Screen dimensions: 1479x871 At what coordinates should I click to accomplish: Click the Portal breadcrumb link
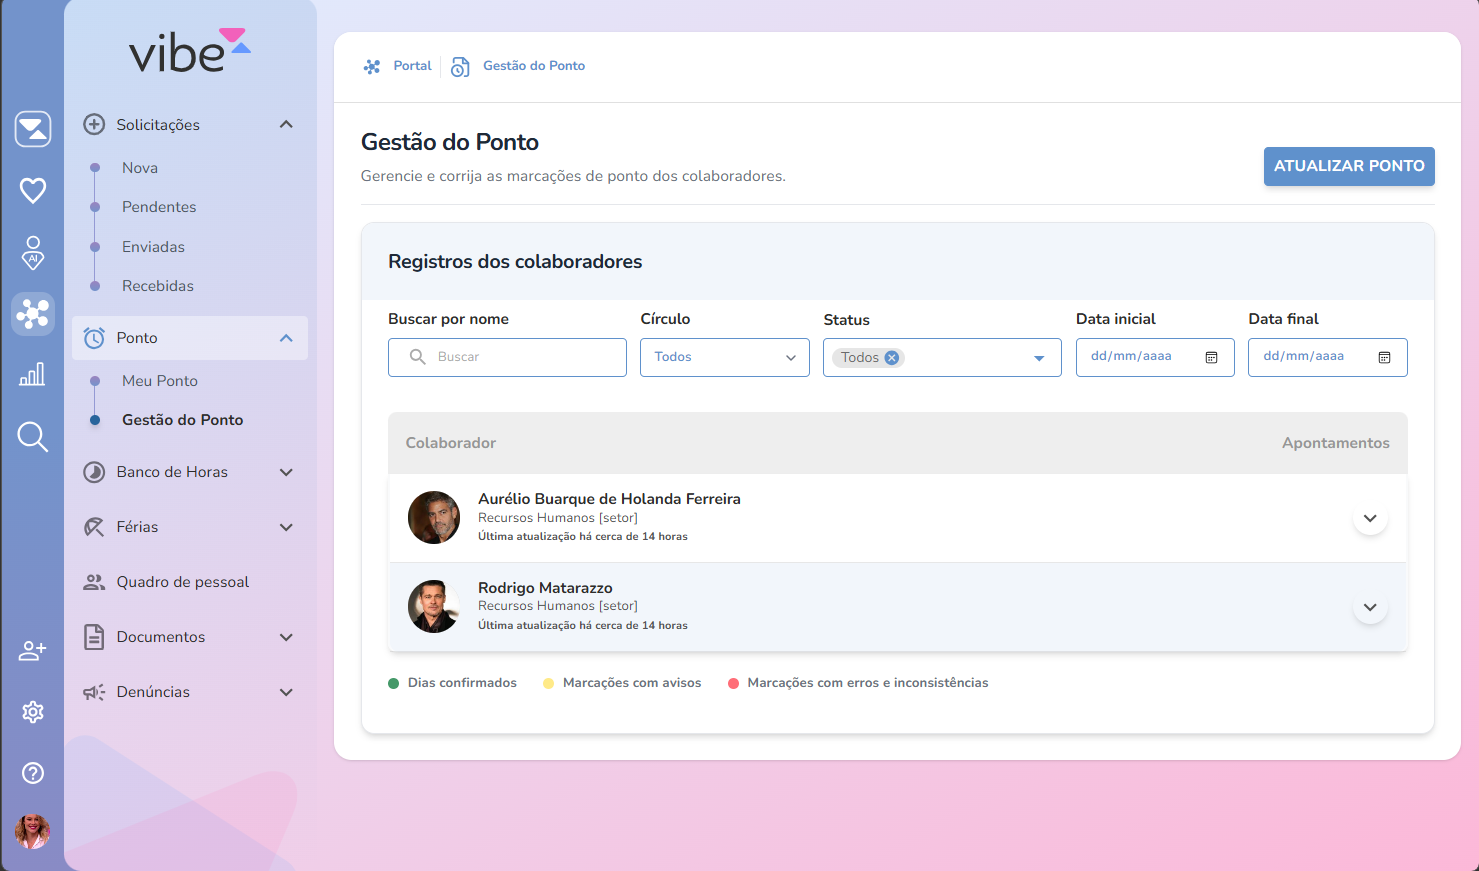(x=412, y=66)
